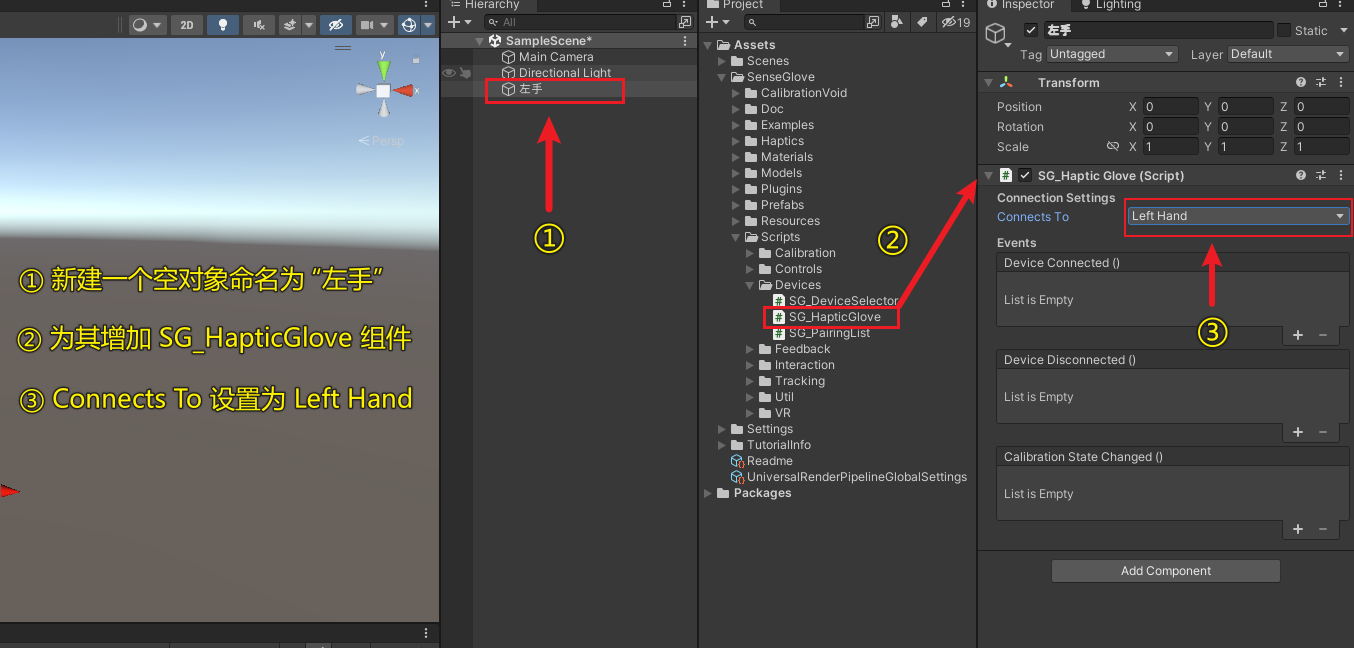Click green Y axis of orientation gizmo
This screenshot has width=1354, height=648.
tap(383, 68)
